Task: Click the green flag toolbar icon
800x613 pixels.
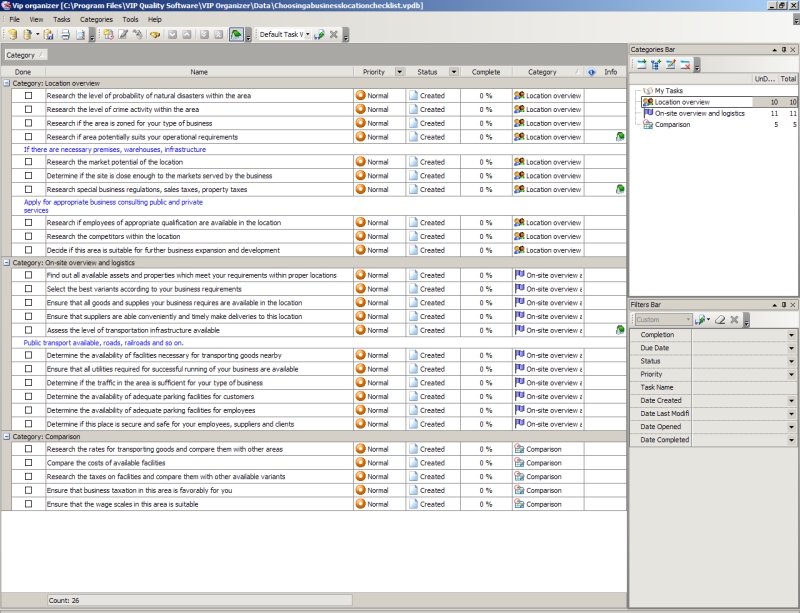Action: (234, 35)
